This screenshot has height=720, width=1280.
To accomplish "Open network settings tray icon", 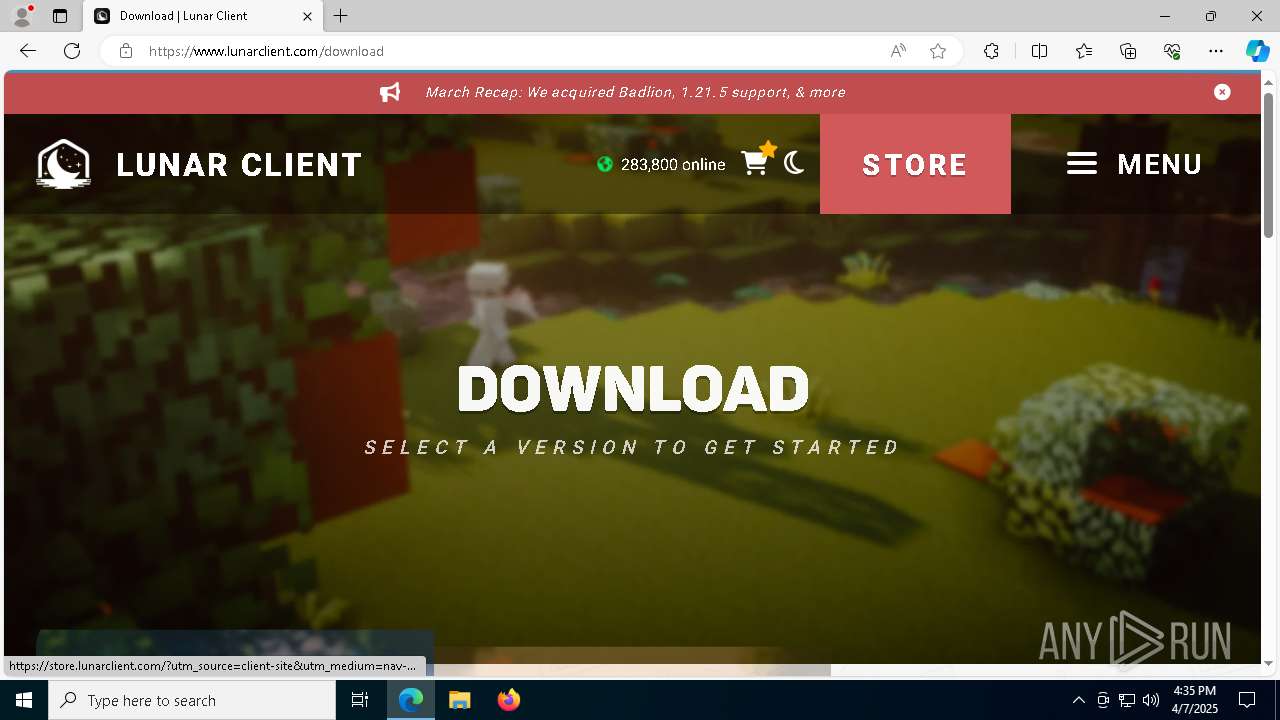I will pyautogui.click(x=1127, y=700).
